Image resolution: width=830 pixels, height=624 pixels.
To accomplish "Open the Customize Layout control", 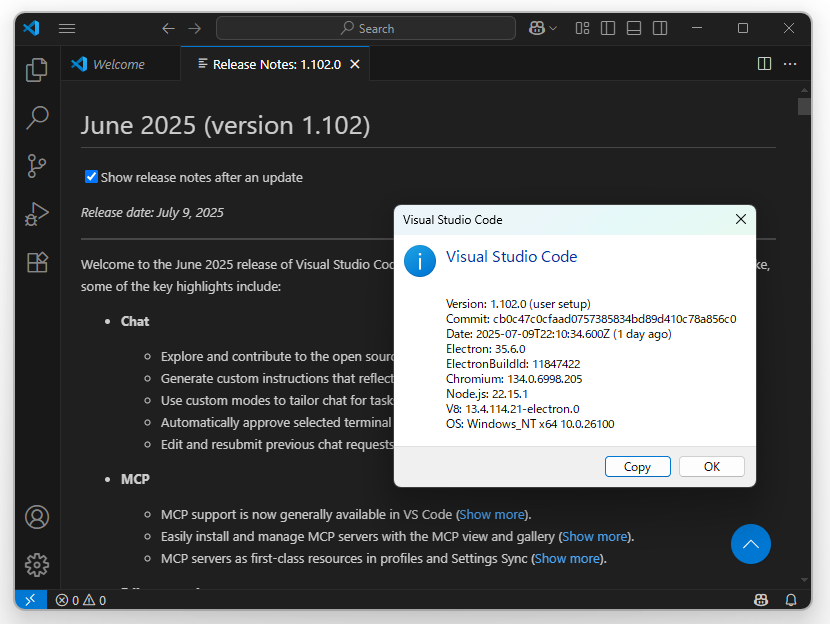I will (x=582, y=28).
